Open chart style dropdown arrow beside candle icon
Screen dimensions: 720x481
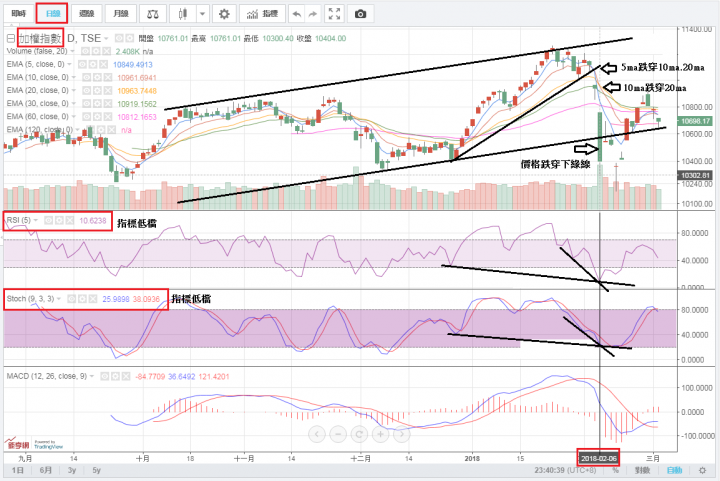[x=202, y=14]
